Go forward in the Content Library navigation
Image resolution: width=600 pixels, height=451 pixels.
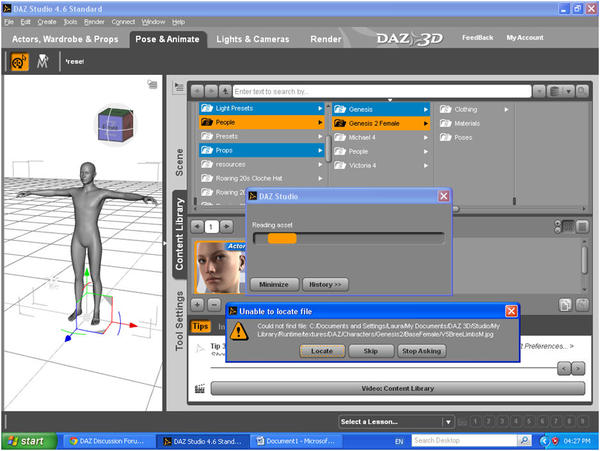[x=211, y=91]
